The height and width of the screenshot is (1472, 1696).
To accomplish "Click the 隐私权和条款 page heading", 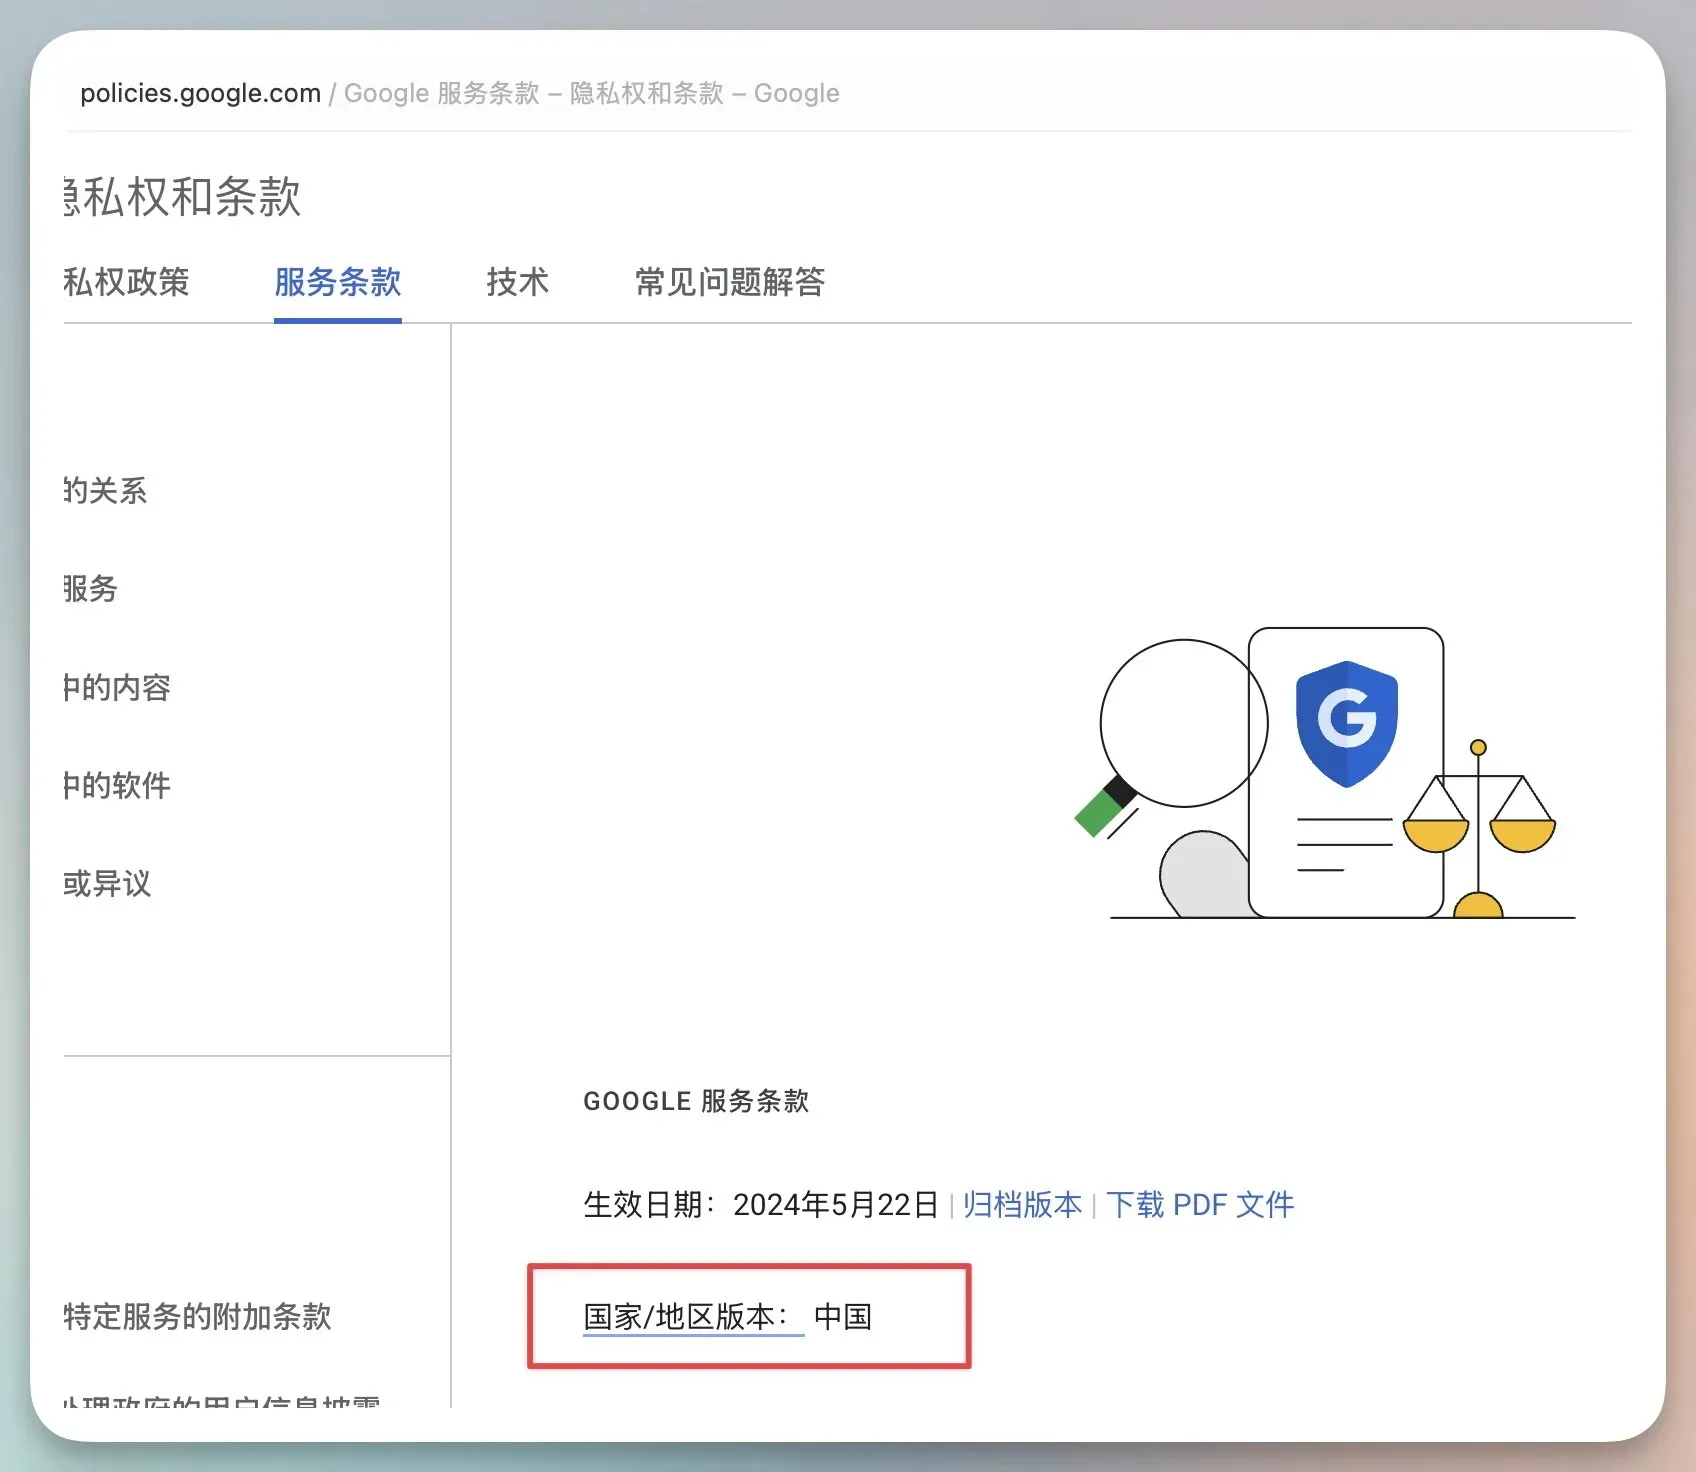I will tap(182, 196).
